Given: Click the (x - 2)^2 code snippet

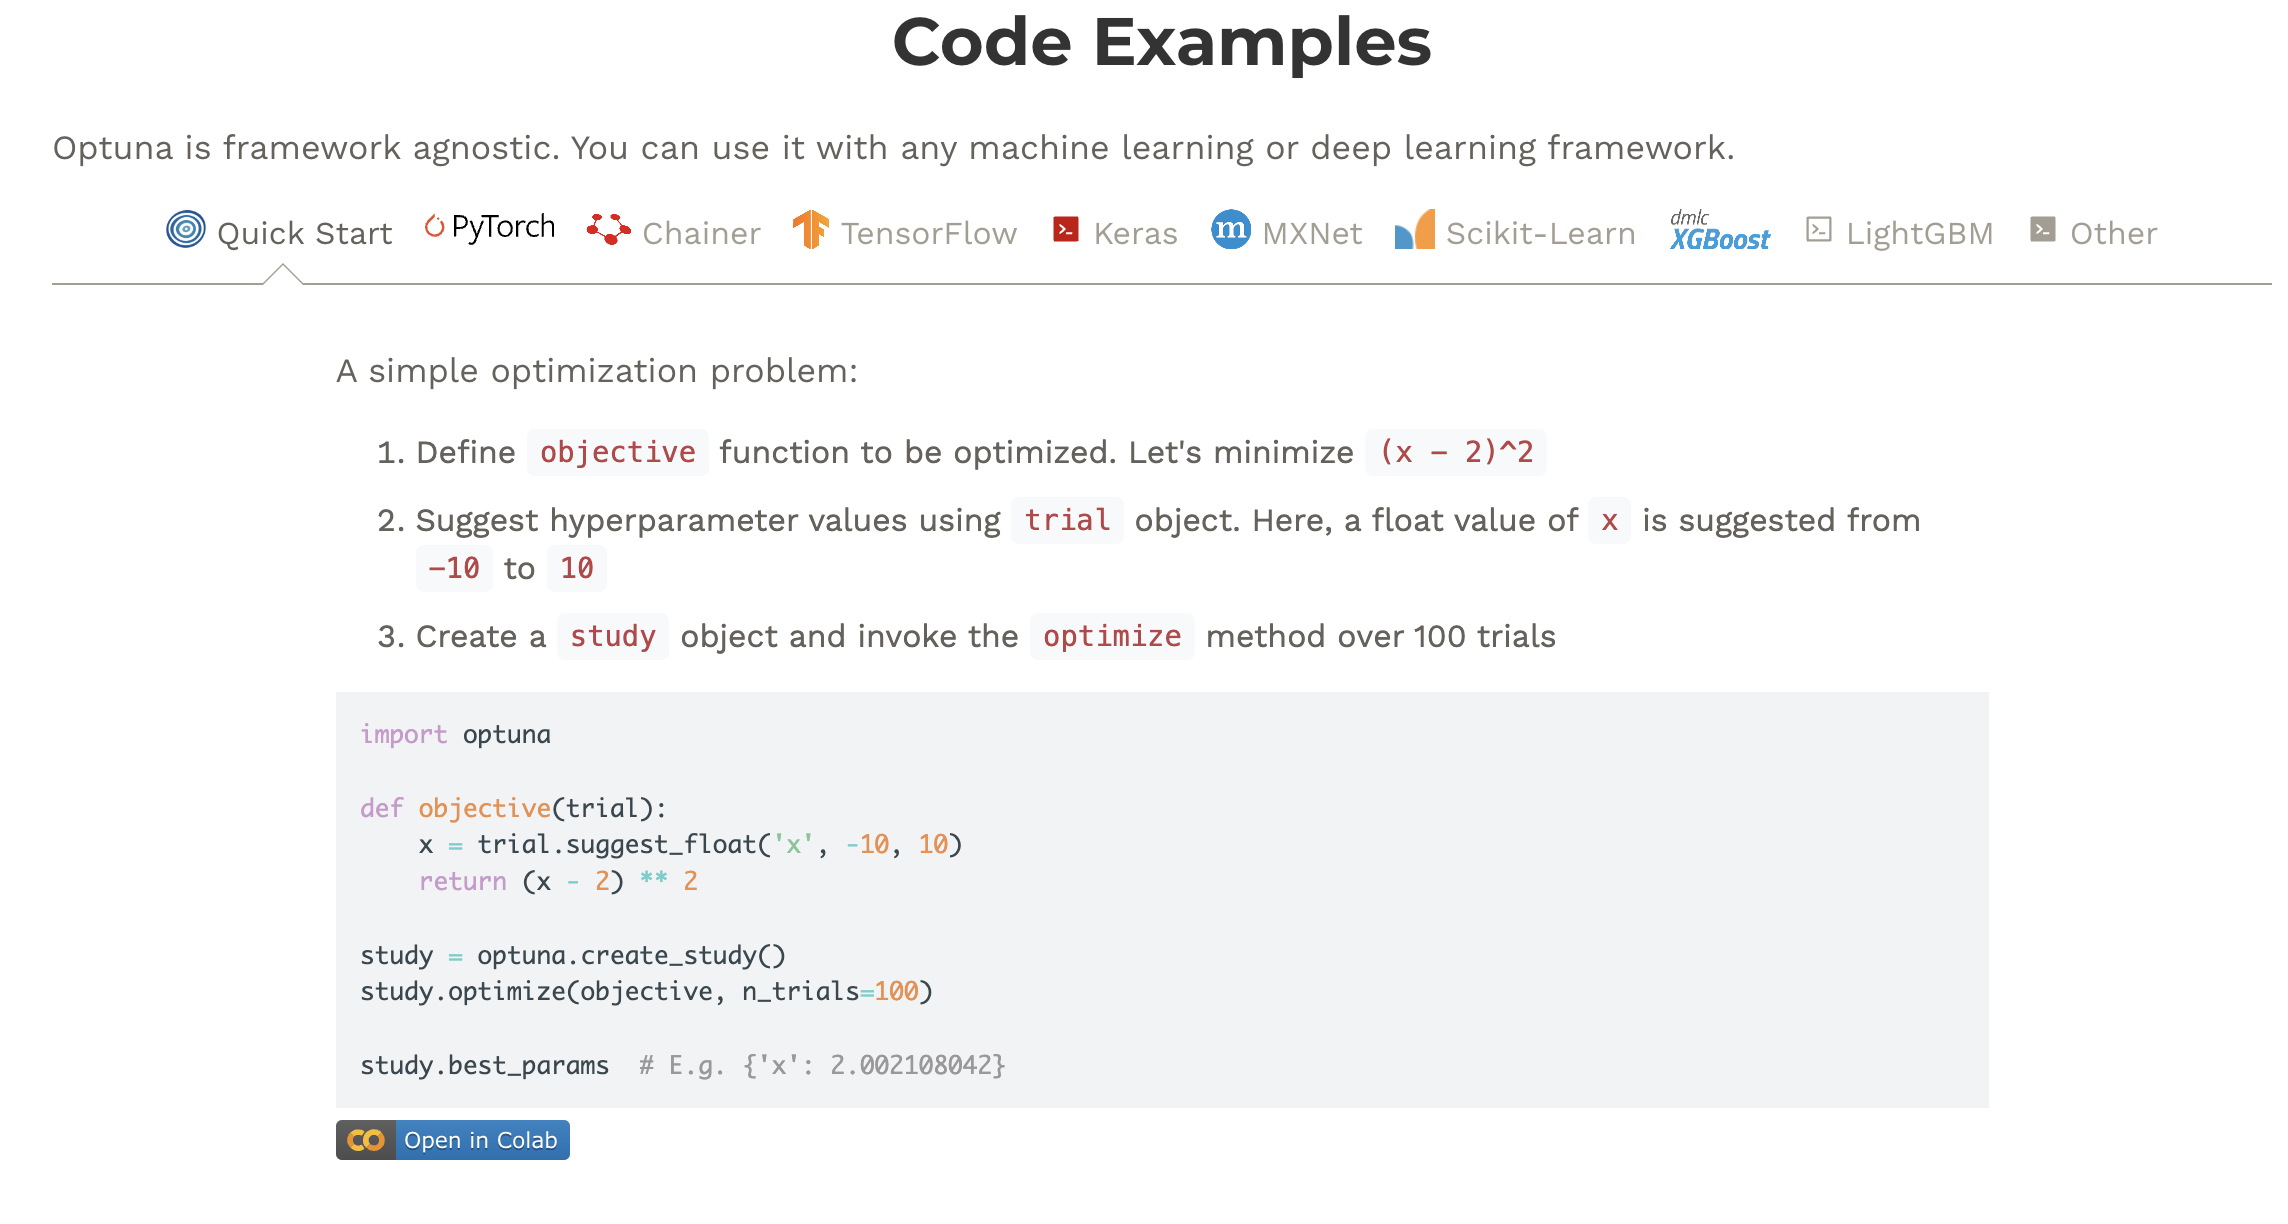Looking at the screenshot, I should click(x=1455, y=452).
